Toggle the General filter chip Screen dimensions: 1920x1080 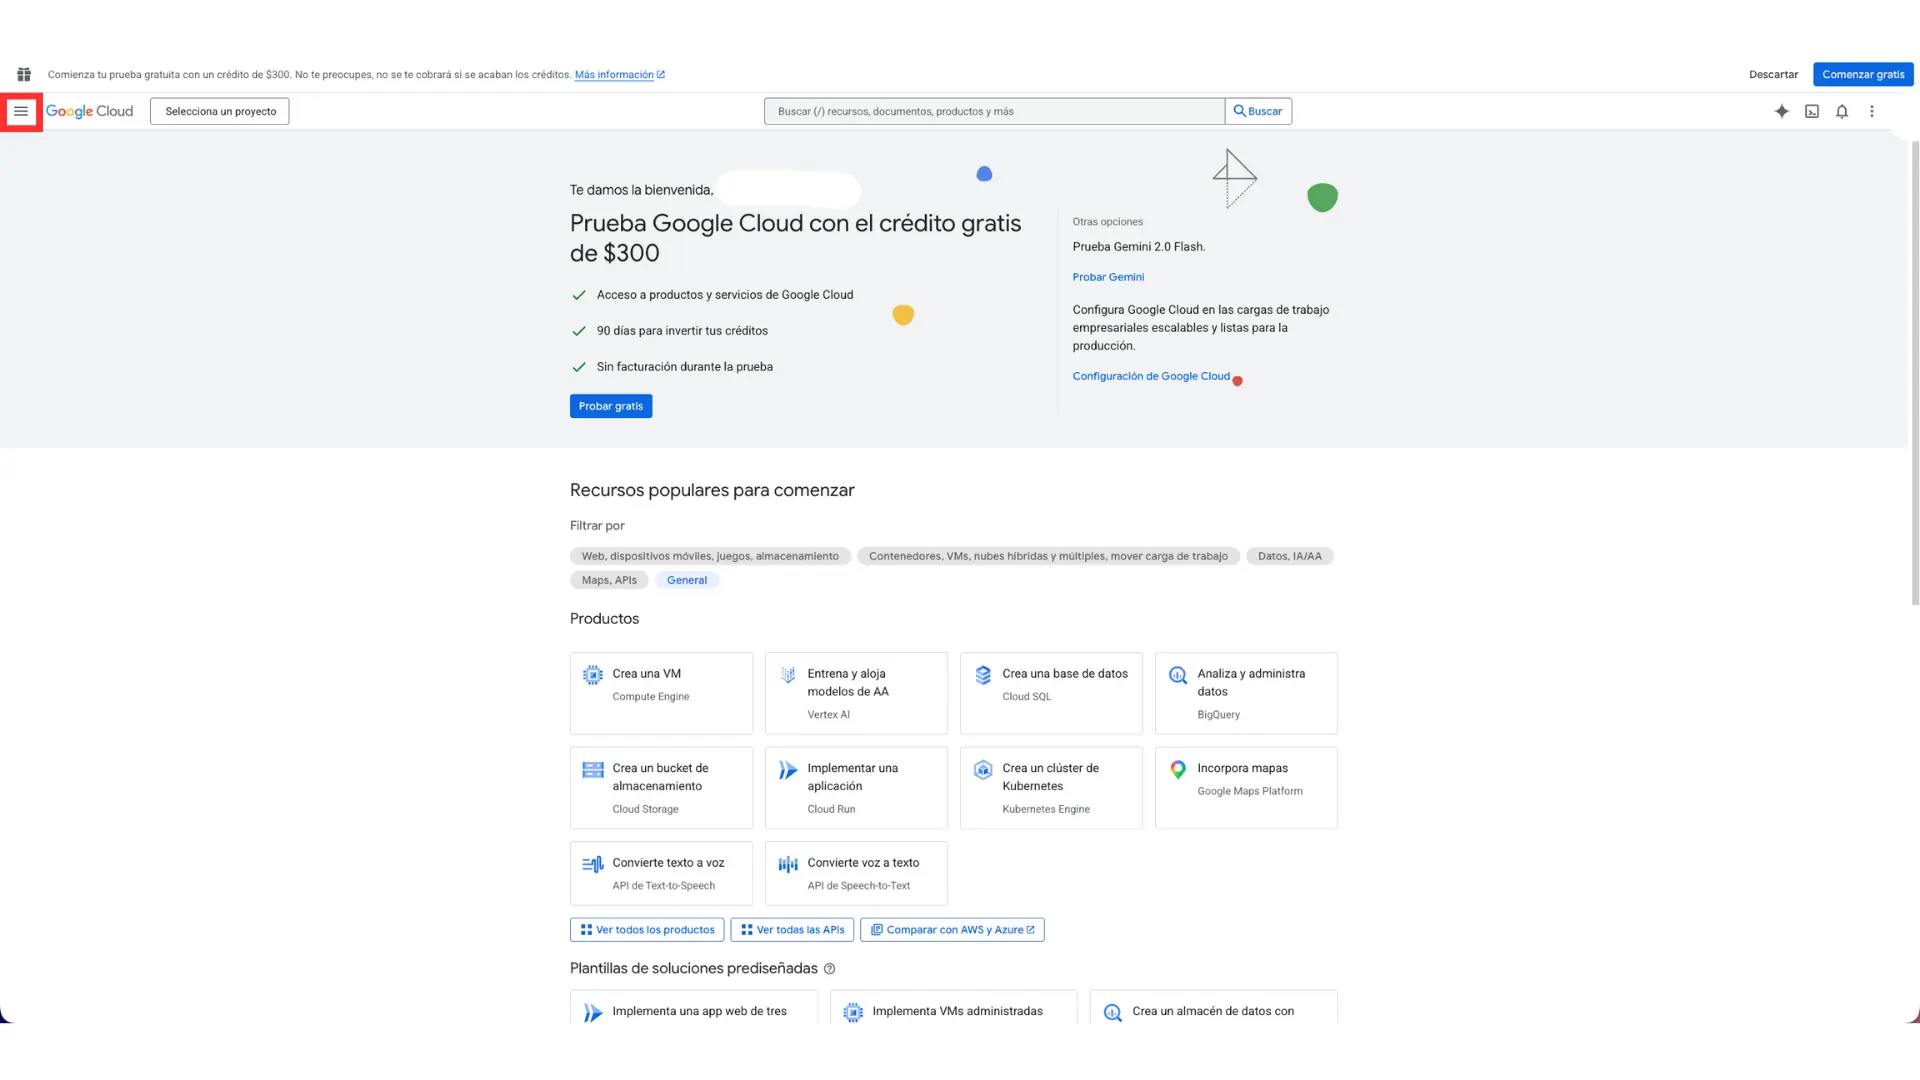point(687,580)
